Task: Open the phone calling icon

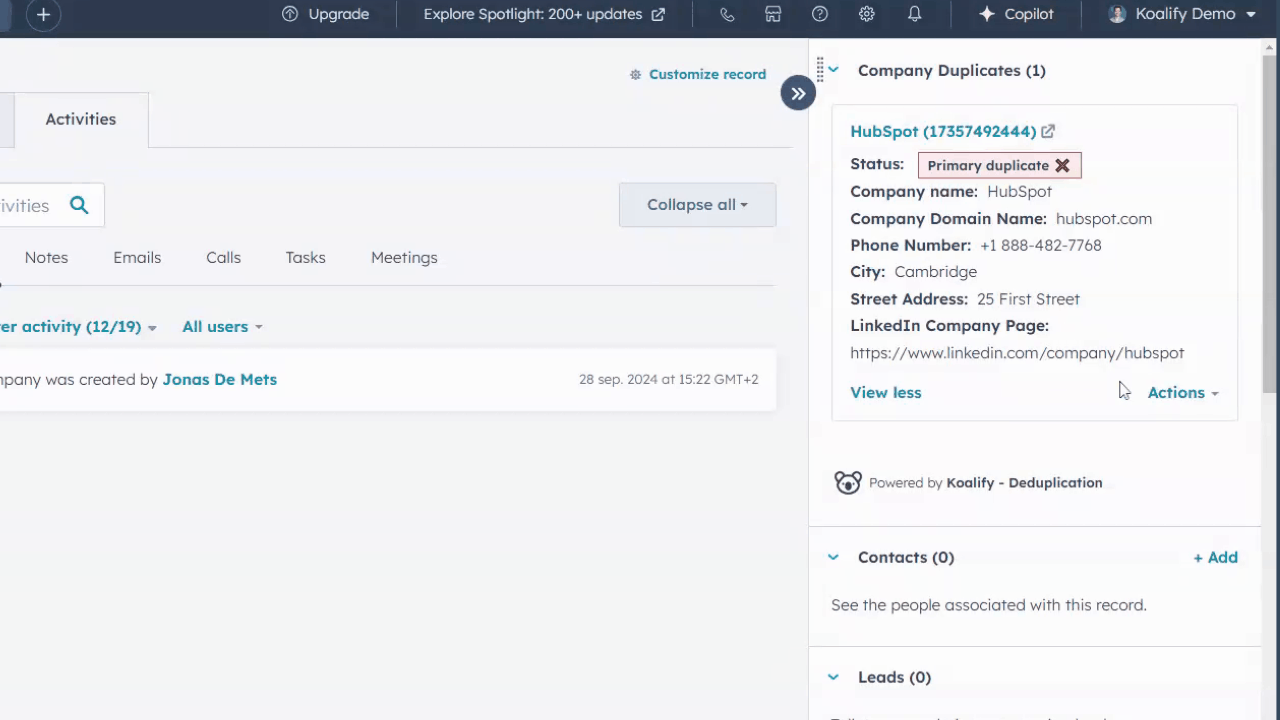Action: click(x=727, y=14)
